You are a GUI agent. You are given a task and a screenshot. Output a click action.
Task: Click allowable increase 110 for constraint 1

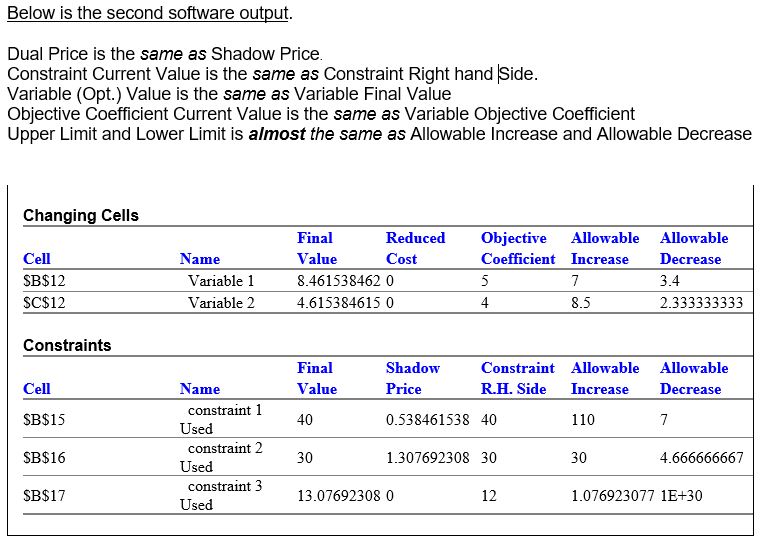[x=583, y=420]
